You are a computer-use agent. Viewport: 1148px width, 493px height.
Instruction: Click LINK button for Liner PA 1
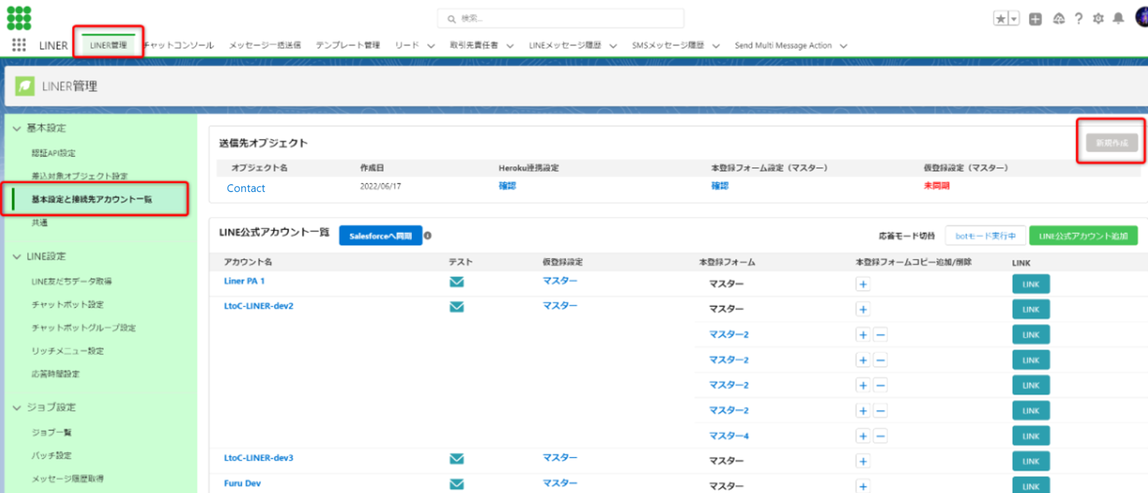point(1031,284)
